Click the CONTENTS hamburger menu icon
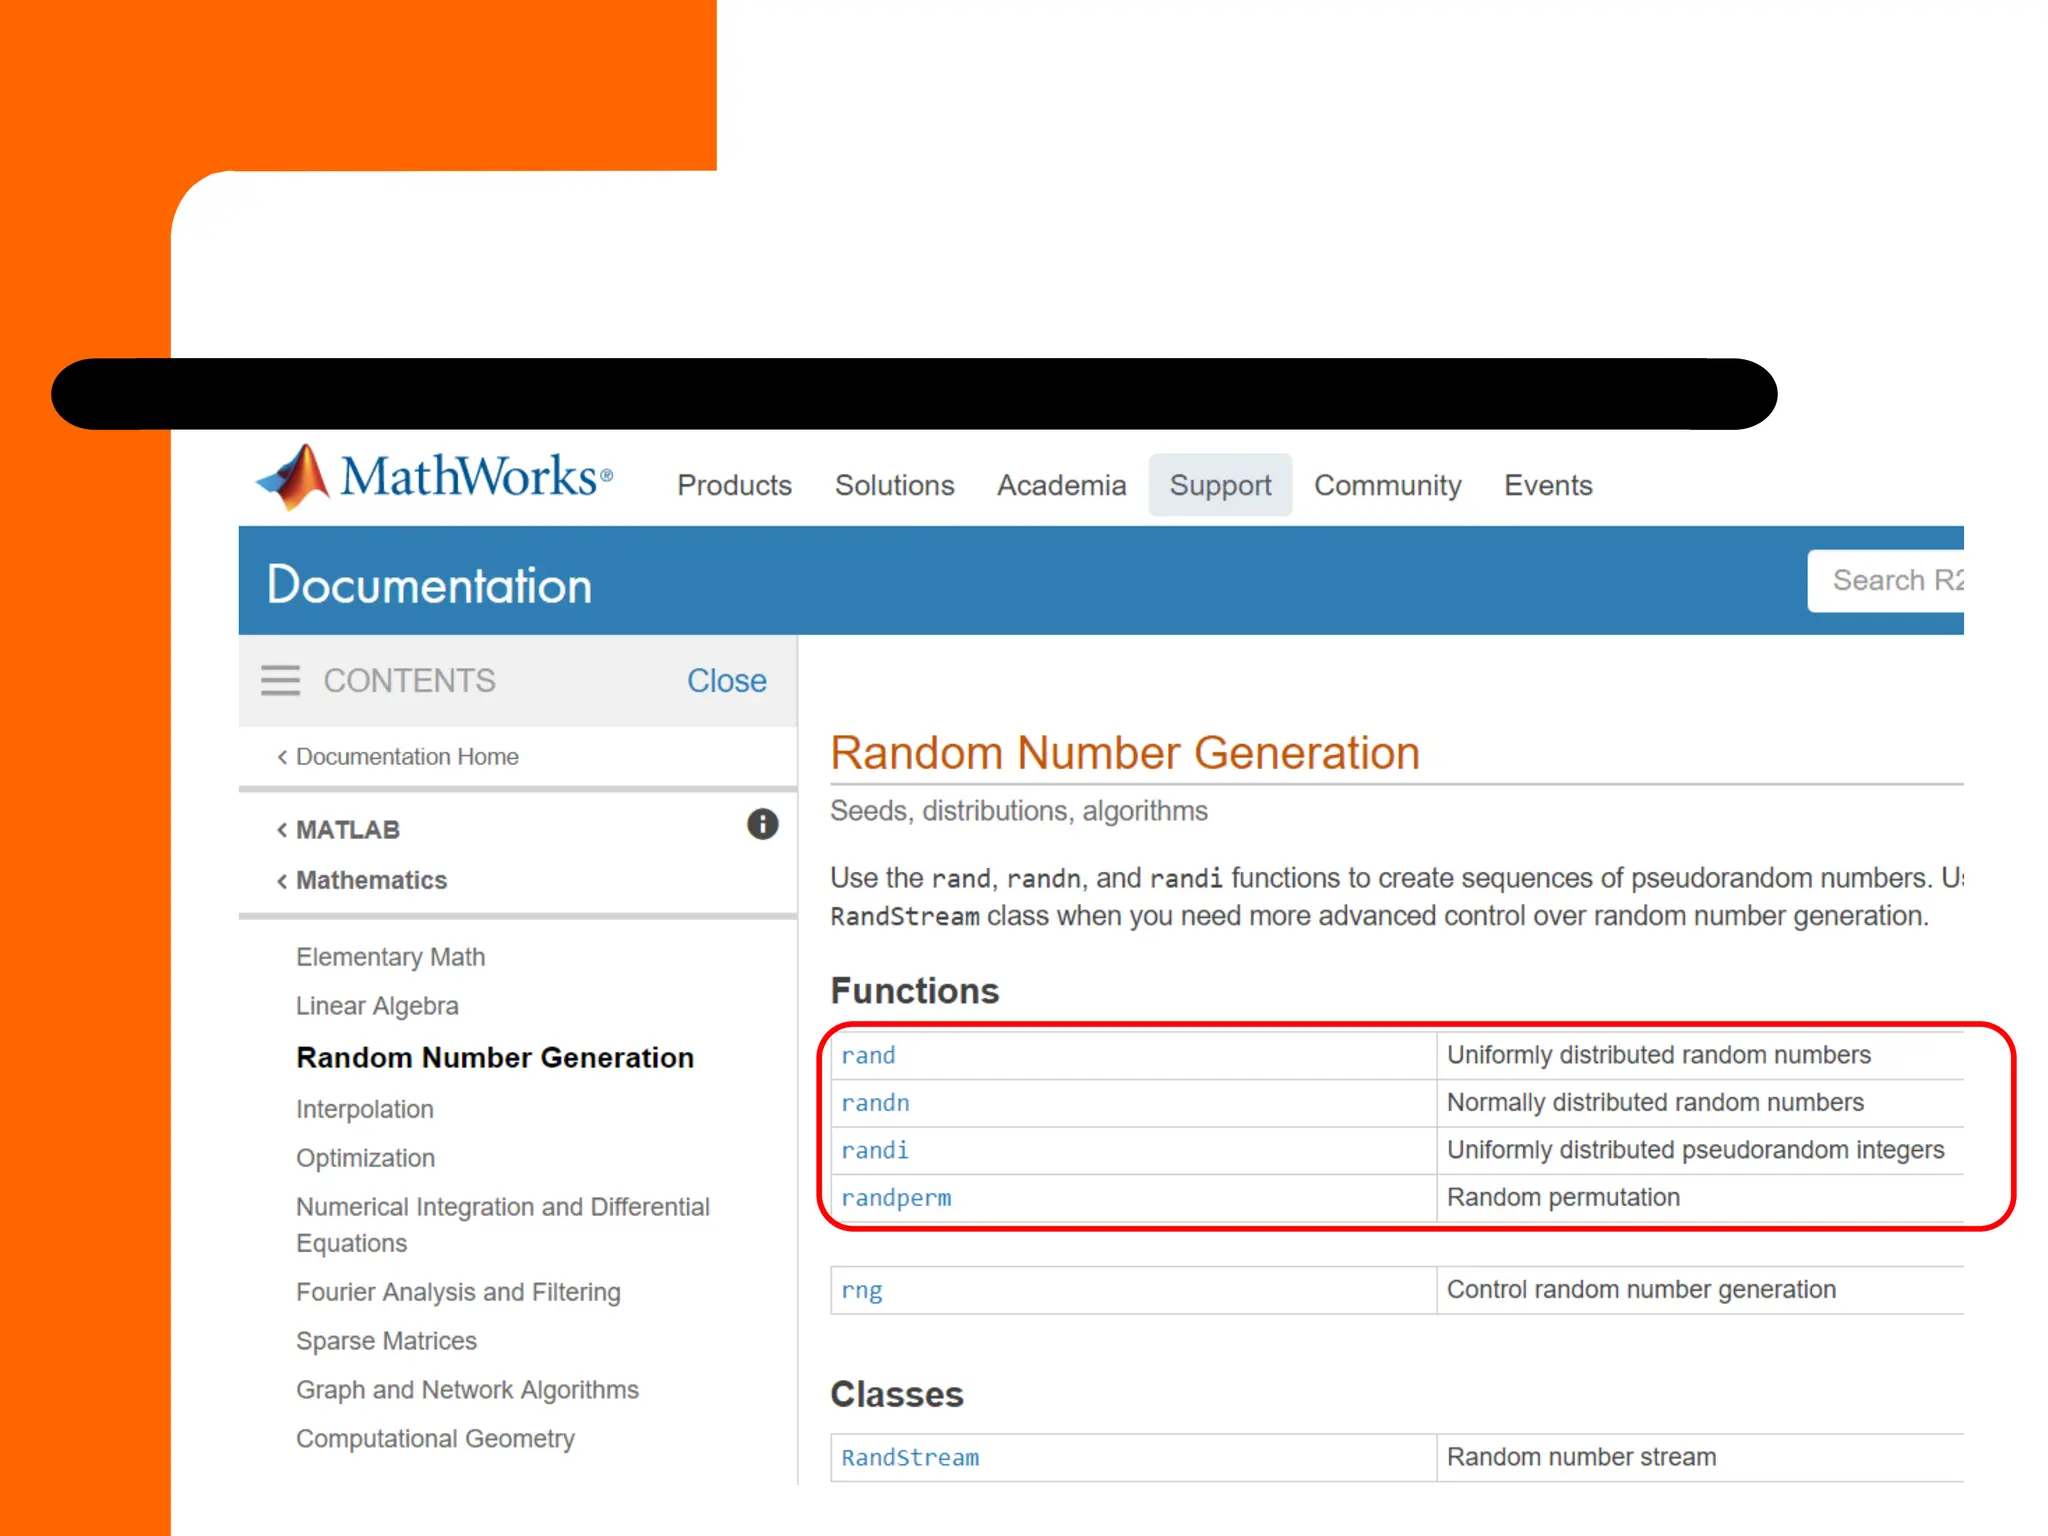The height and width of the screenshot is (1536, 2048). [x=280, y=681]
